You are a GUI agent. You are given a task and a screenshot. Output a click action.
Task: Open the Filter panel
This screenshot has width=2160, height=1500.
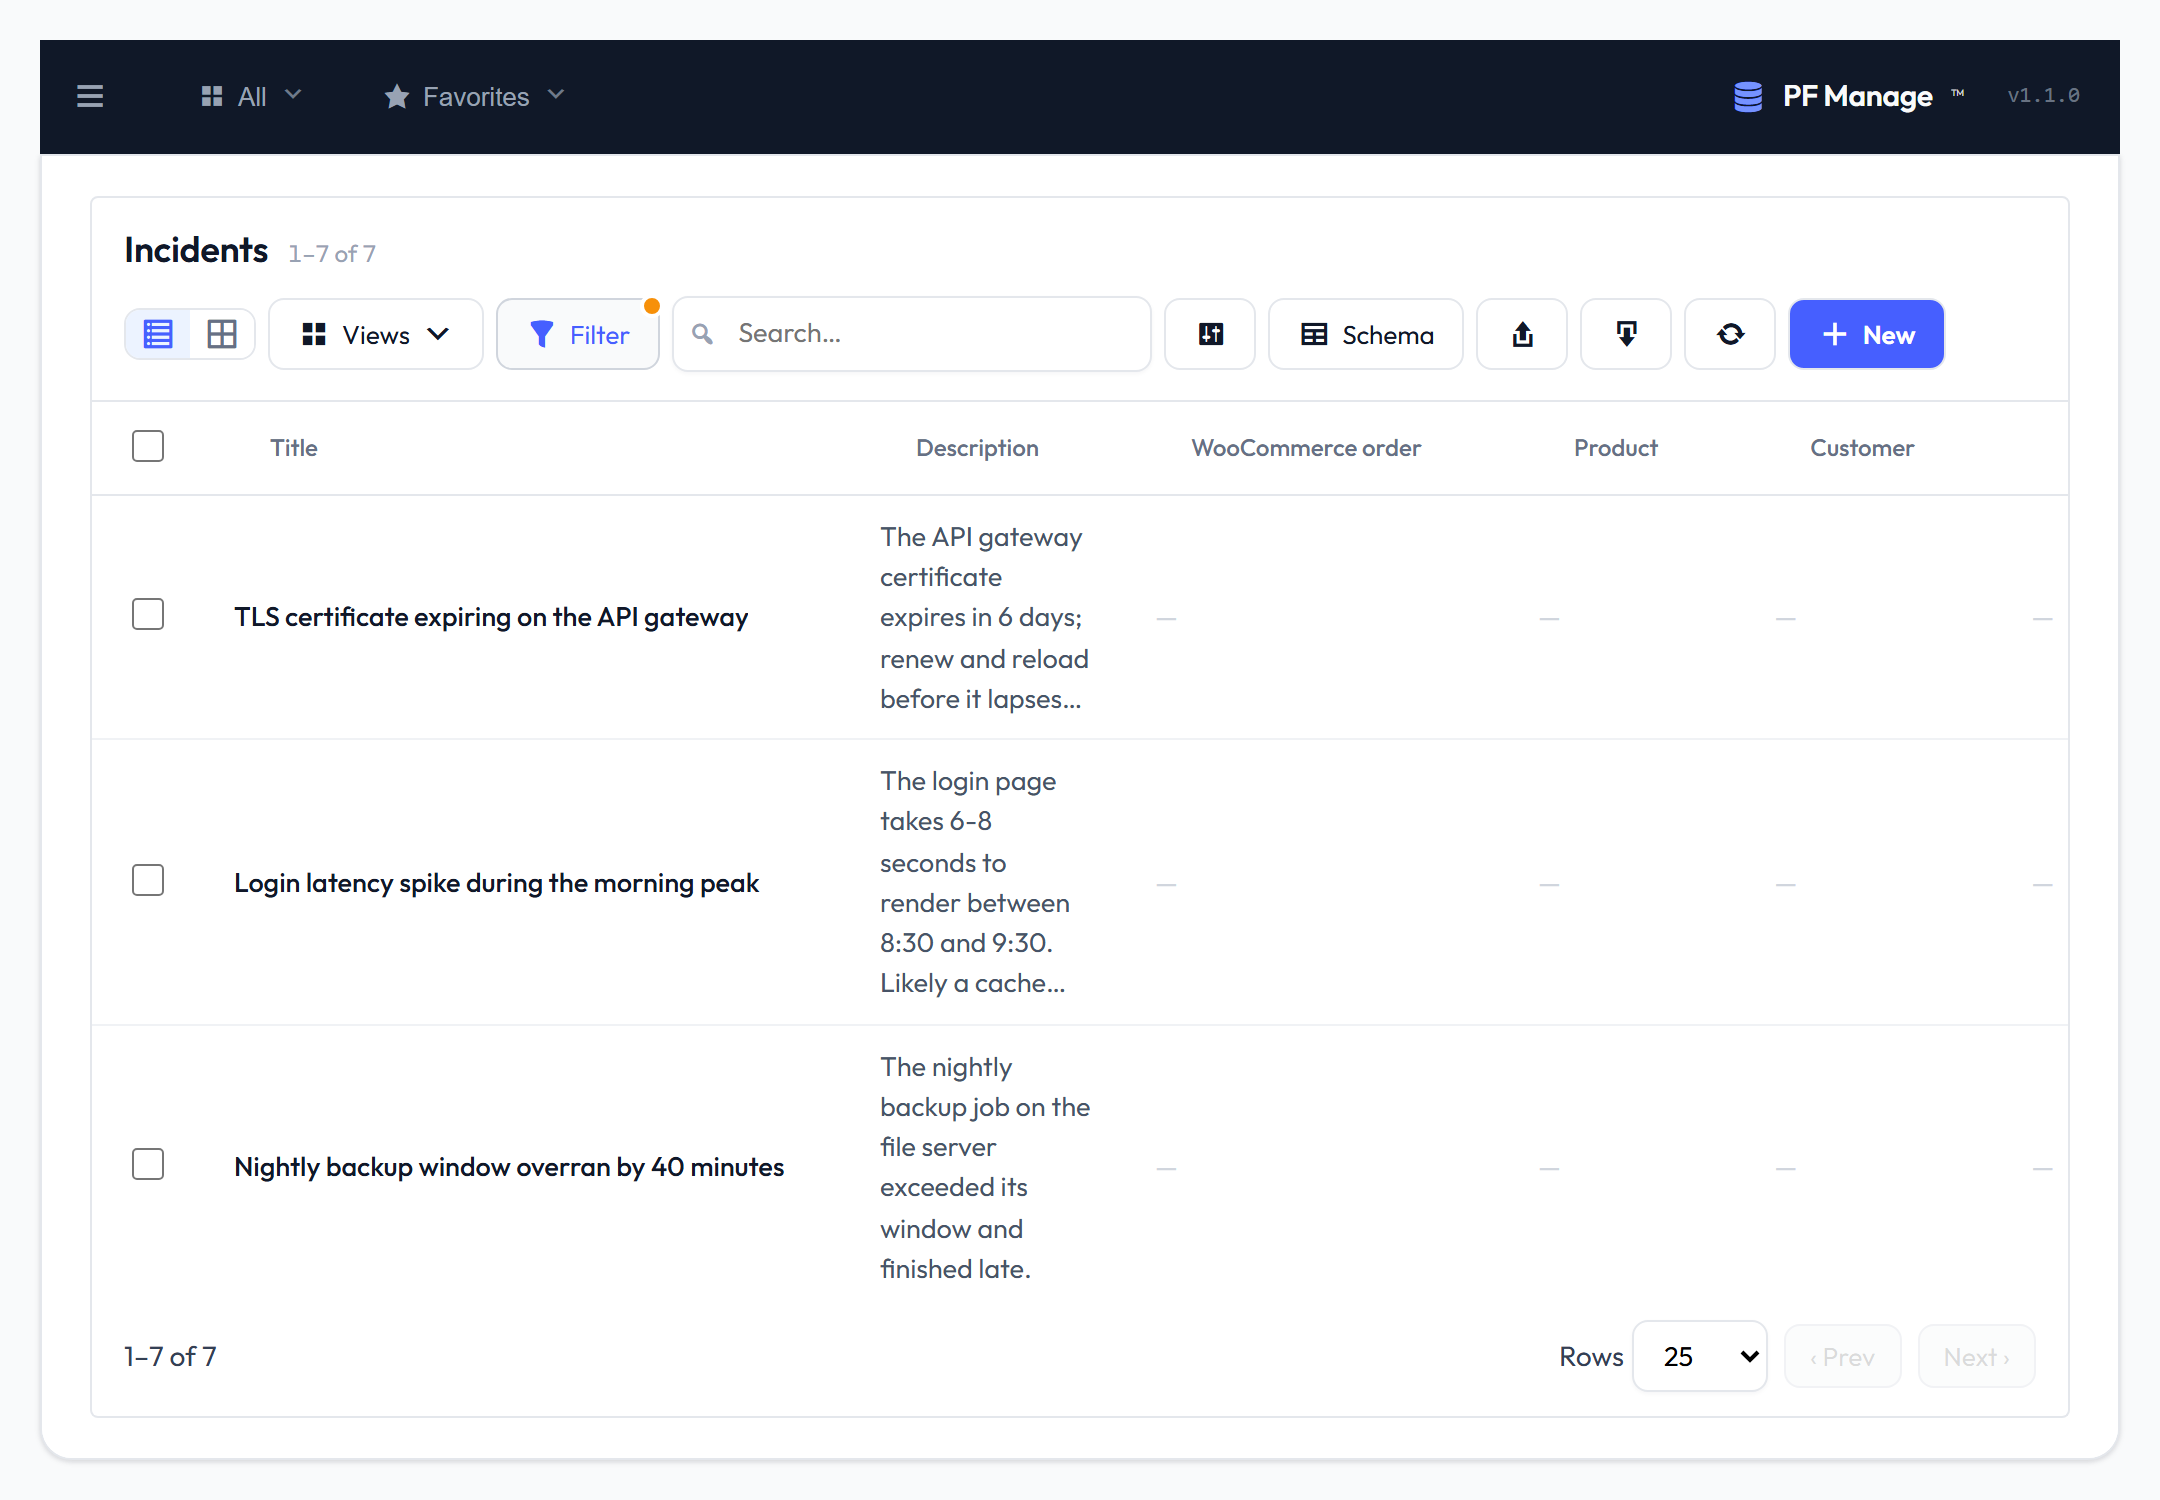(x=578, y=334)
